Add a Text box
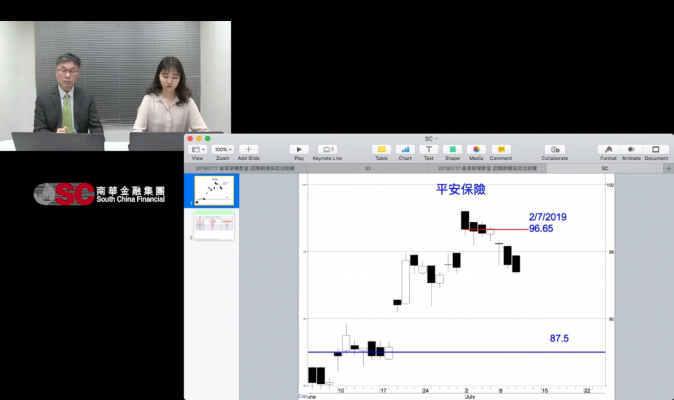Viewport: 674px width, 400px height. [429, 149]
